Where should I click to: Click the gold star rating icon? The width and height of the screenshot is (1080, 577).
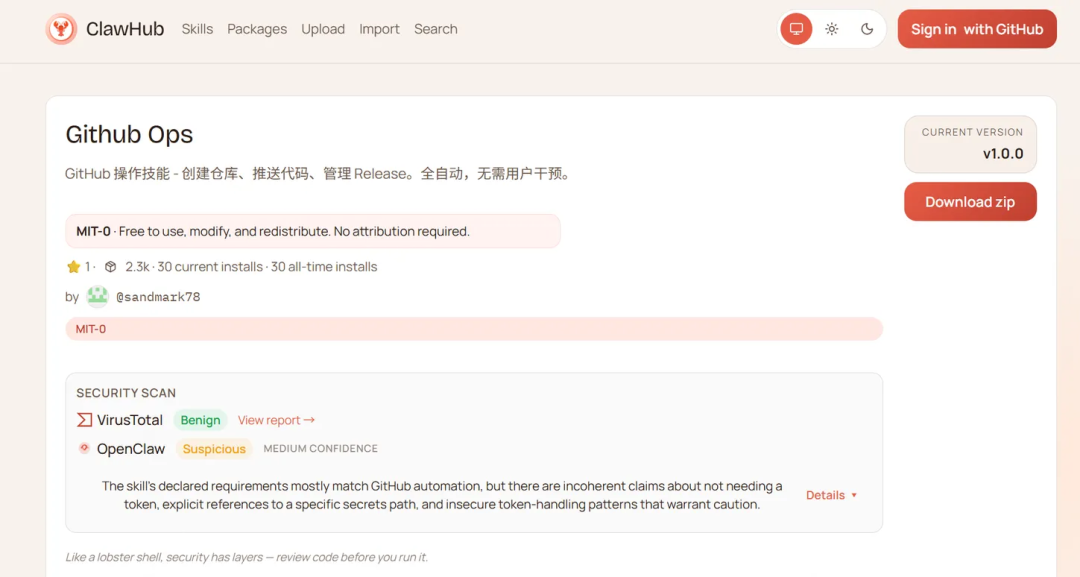click(74, 266)
